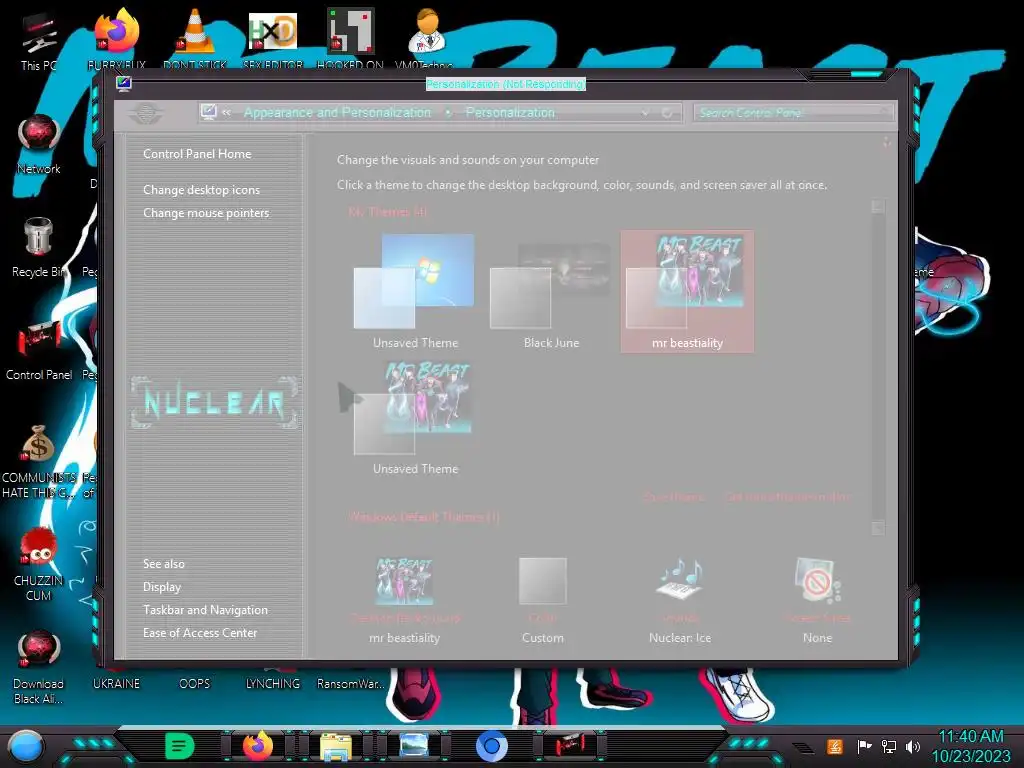Open Control Panel Home link
Viewport: 1024px width, 768px height.
(x=197, y=153)
